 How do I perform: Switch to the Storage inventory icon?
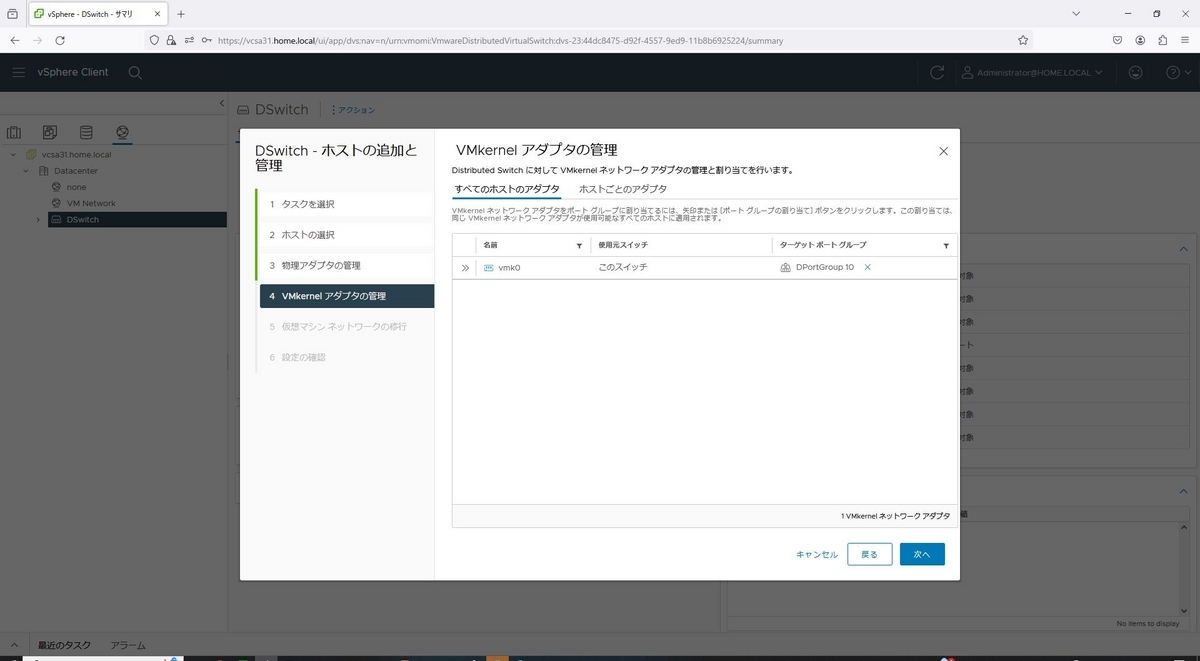click(86, 132)
